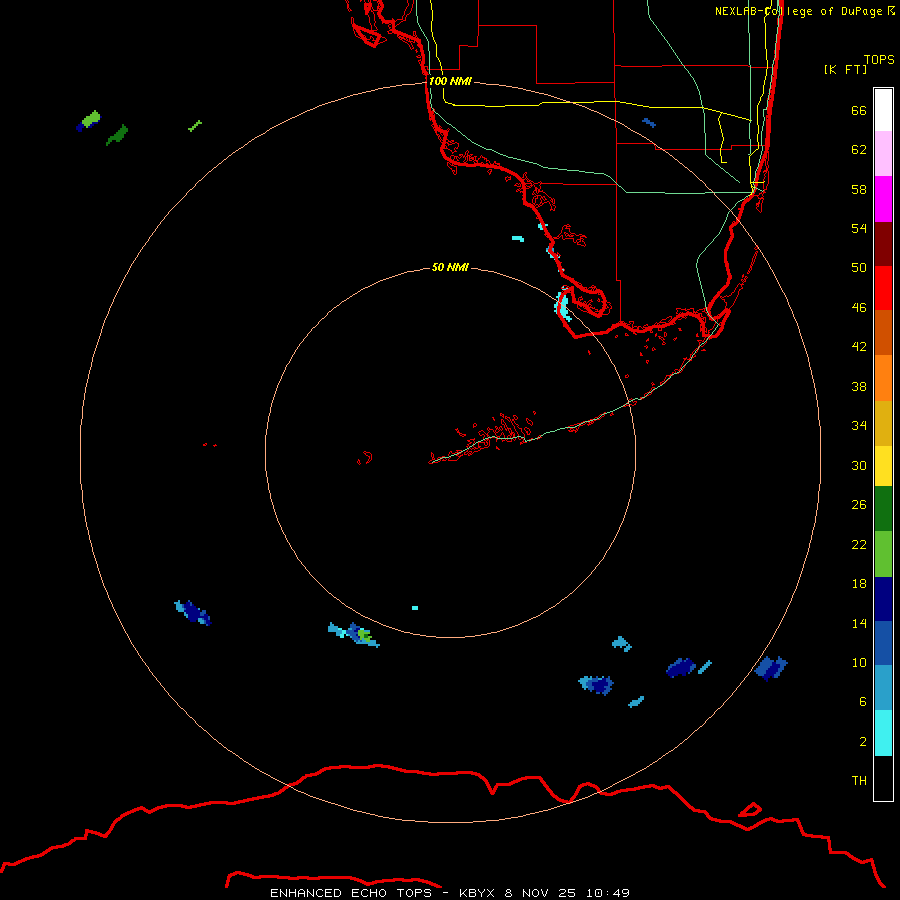This screenshot has height=900, width=900.
Task: Click the legend value 18
Action: point(859,584)
